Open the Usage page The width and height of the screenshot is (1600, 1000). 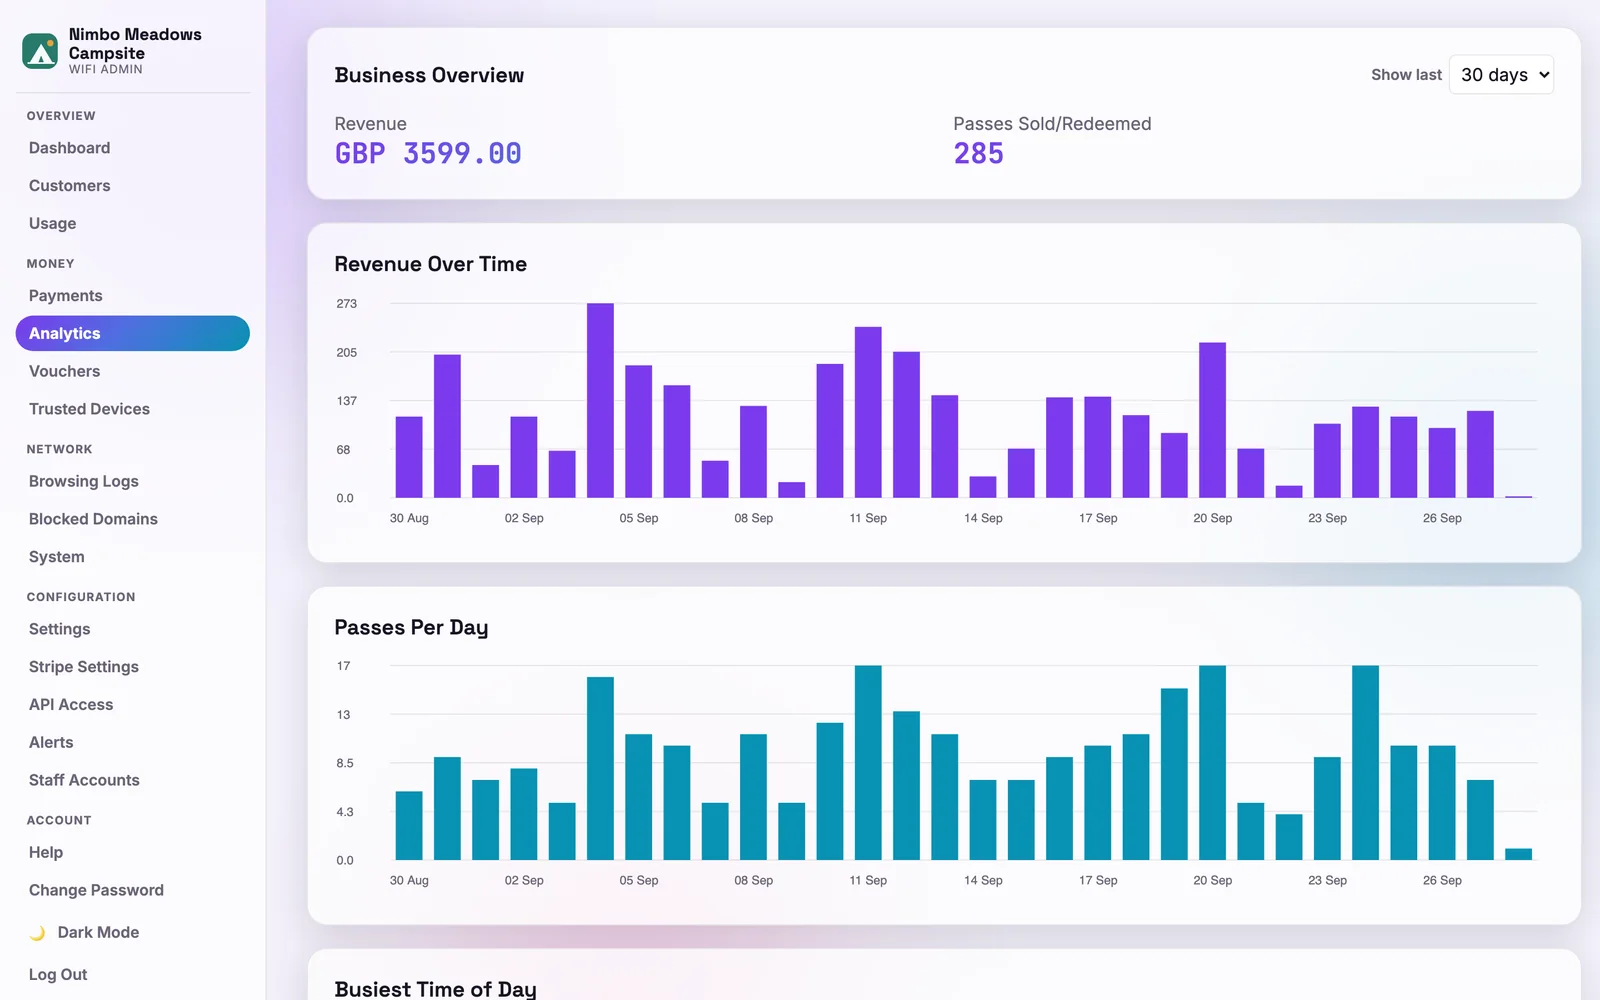coord(133,224)
